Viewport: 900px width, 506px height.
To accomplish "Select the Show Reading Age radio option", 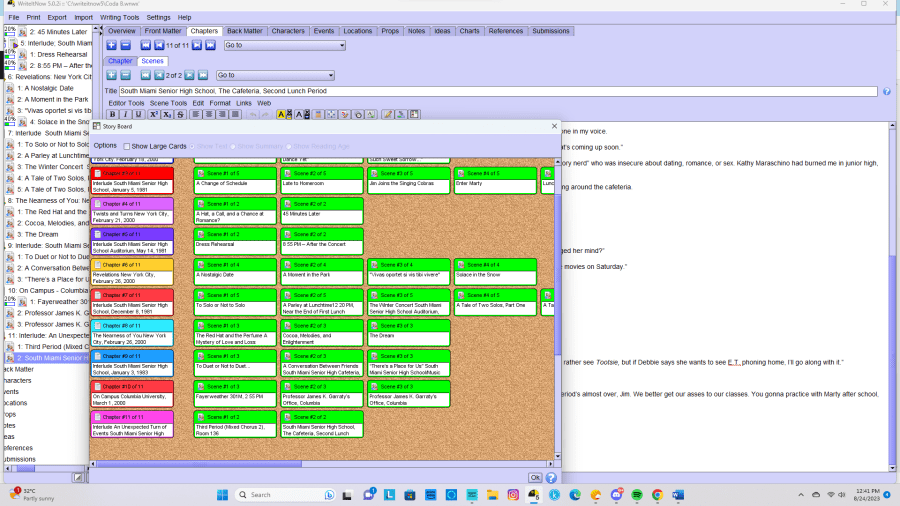I will point(289,146).
